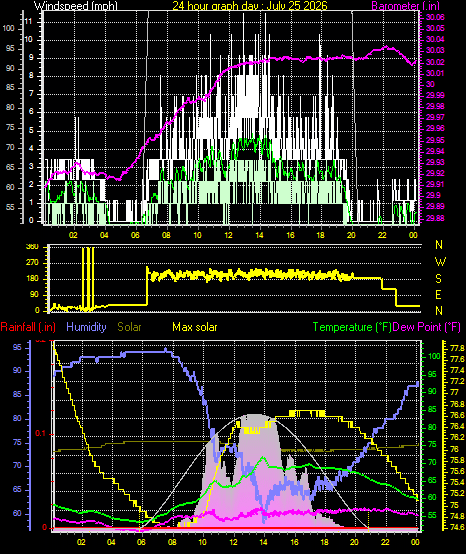
Task: Click the 18 hour marker on bottom graph
Action: pyautogui.click(x=324, y=542)
